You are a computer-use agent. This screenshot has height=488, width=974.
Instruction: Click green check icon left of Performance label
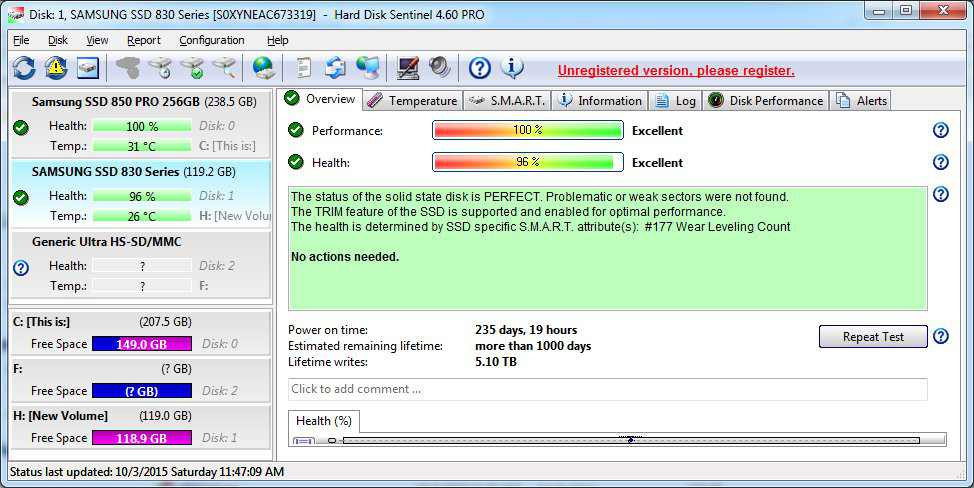296,130
